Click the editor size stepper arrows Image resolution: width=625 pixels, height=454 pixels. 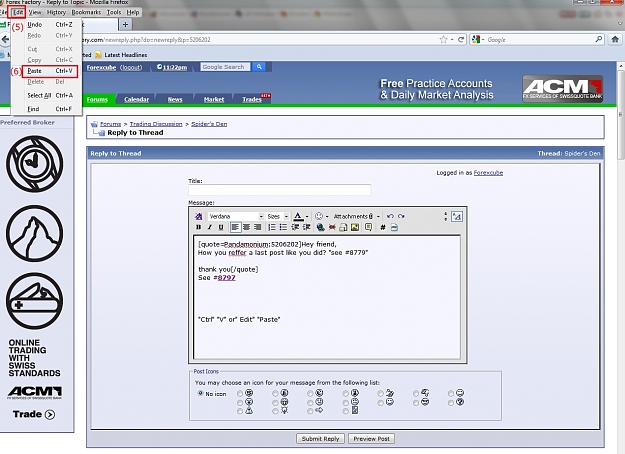coord(446,216)
